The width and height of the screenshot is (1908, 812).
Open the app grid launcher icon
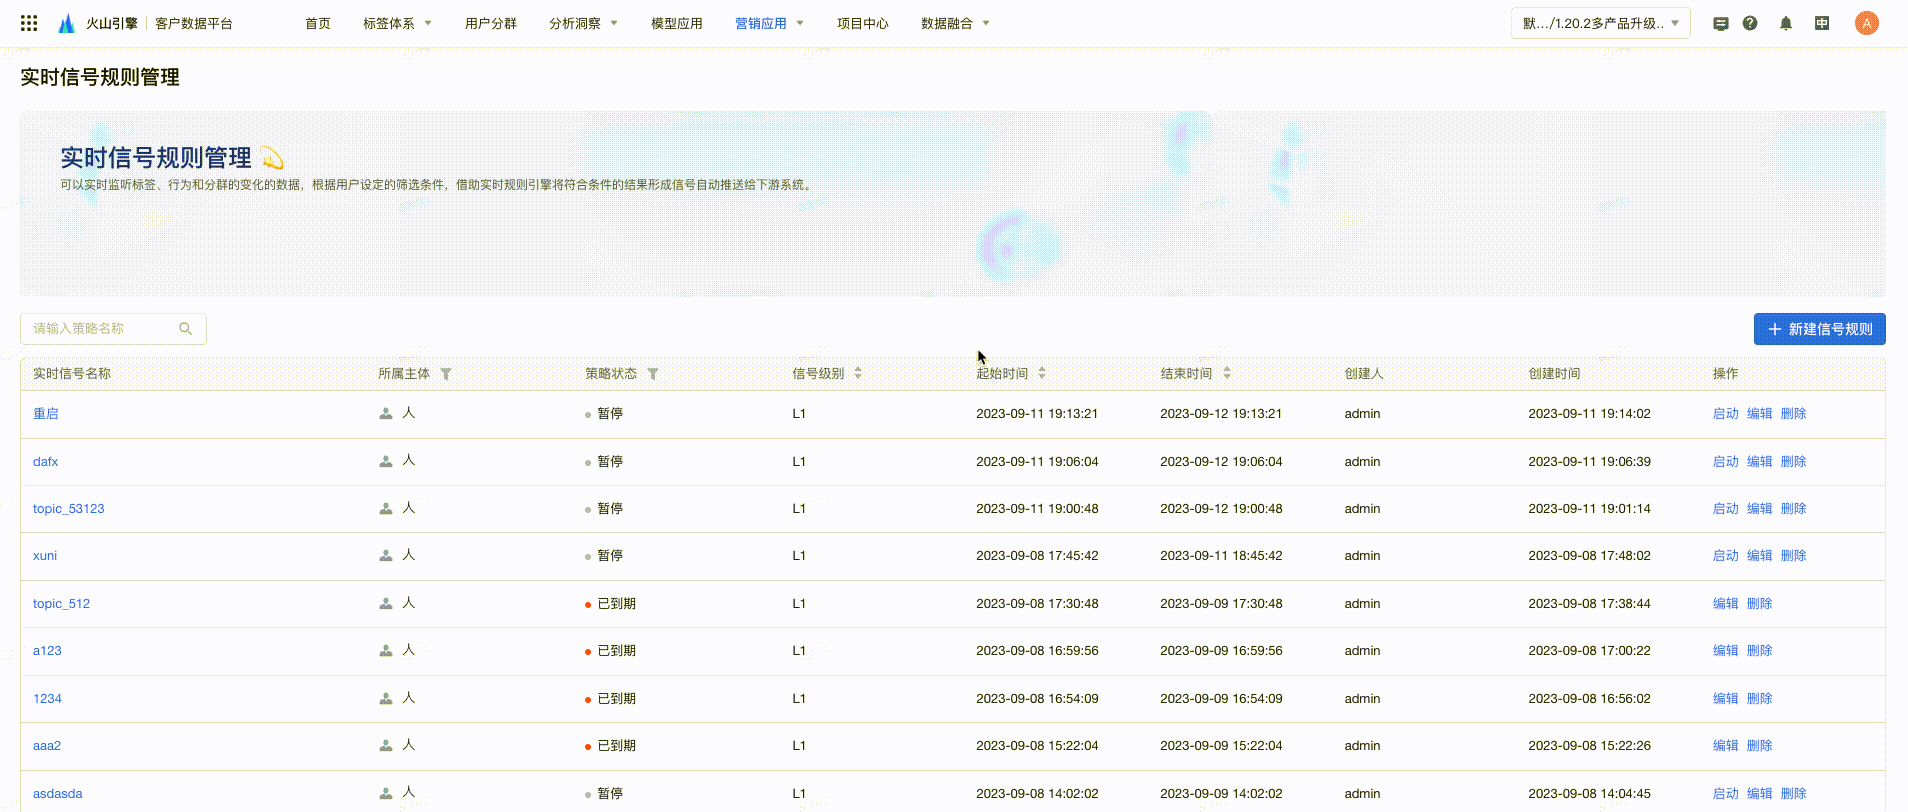pyautogui.click(x=29, y=23)
